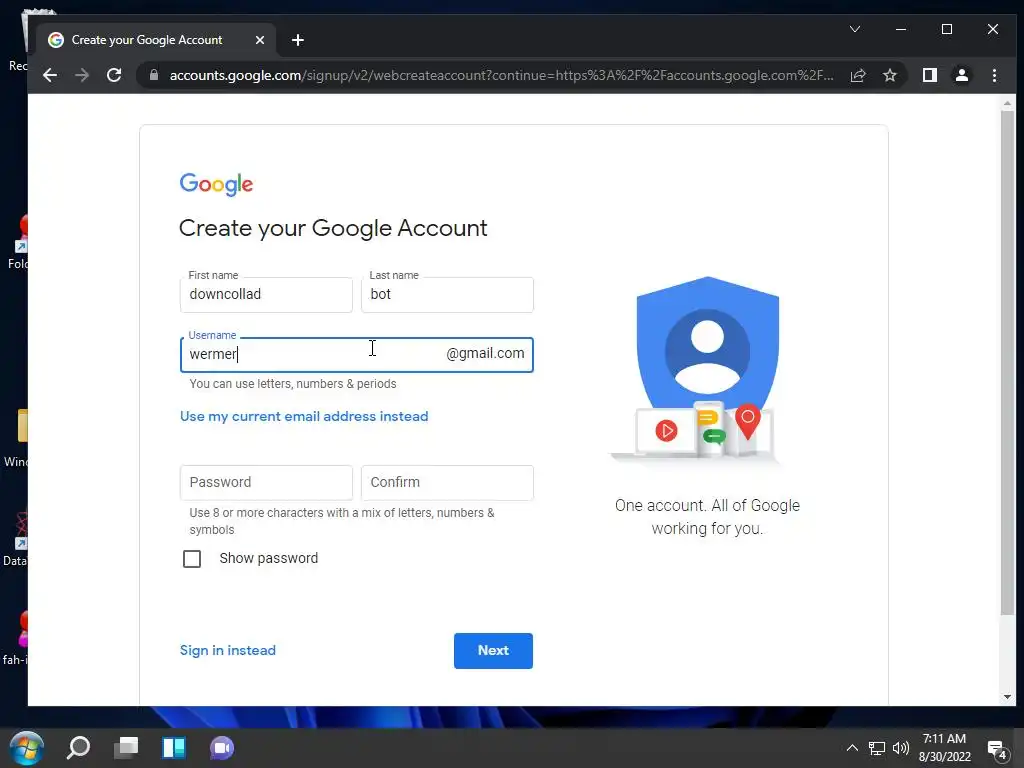
Task: Bookmark this page with the star icon
Action: [x=889, y=75]
